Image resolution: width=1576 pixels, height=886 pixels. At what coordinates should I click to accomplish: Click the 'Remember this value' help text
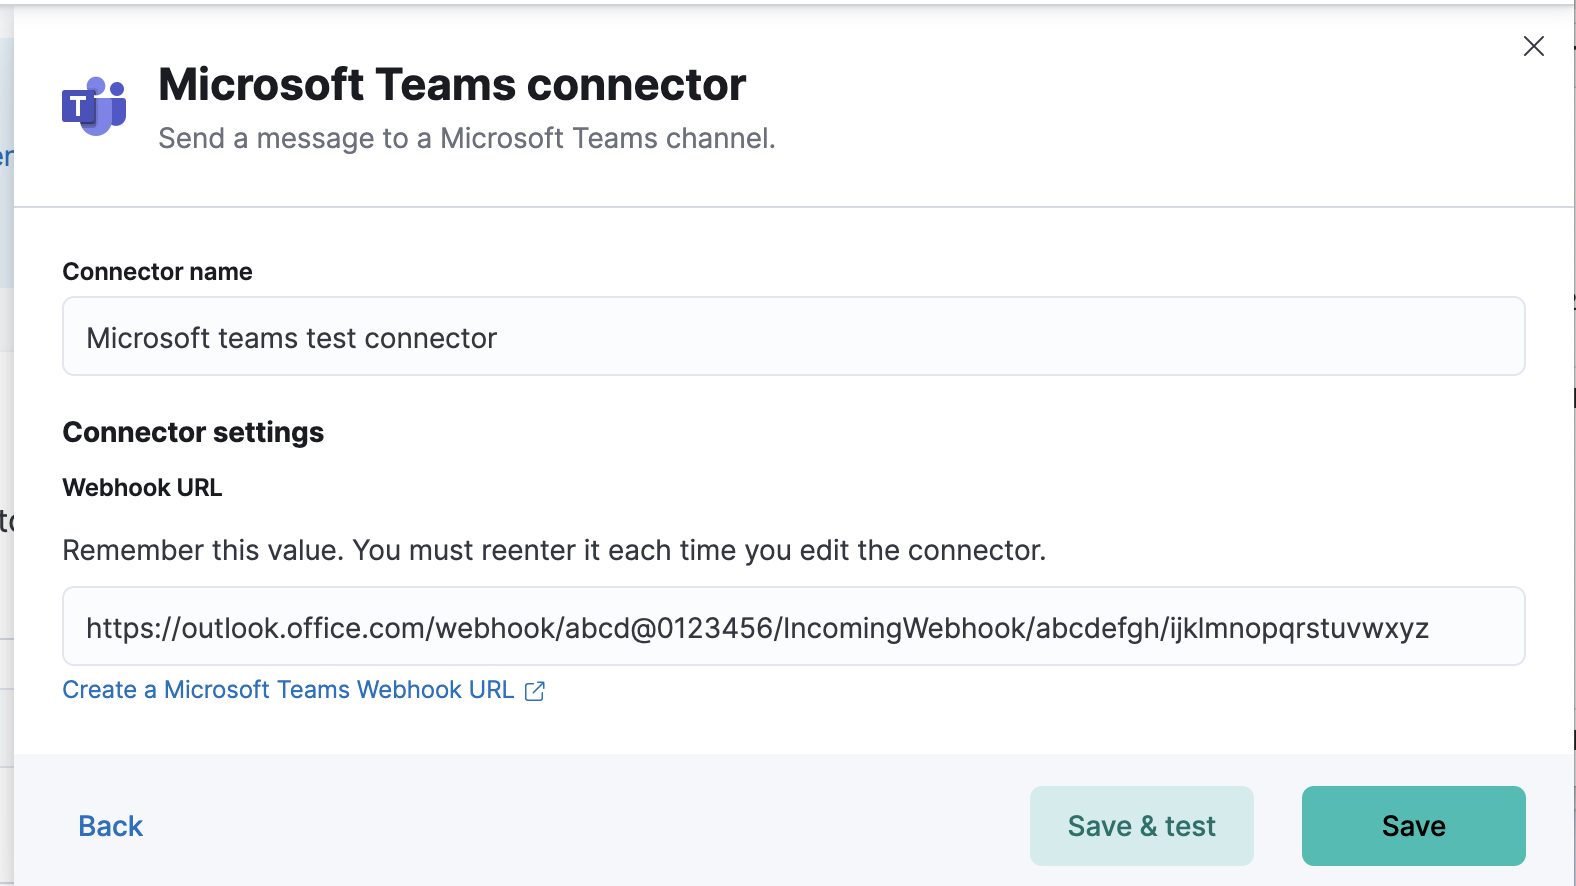(554, 551)
